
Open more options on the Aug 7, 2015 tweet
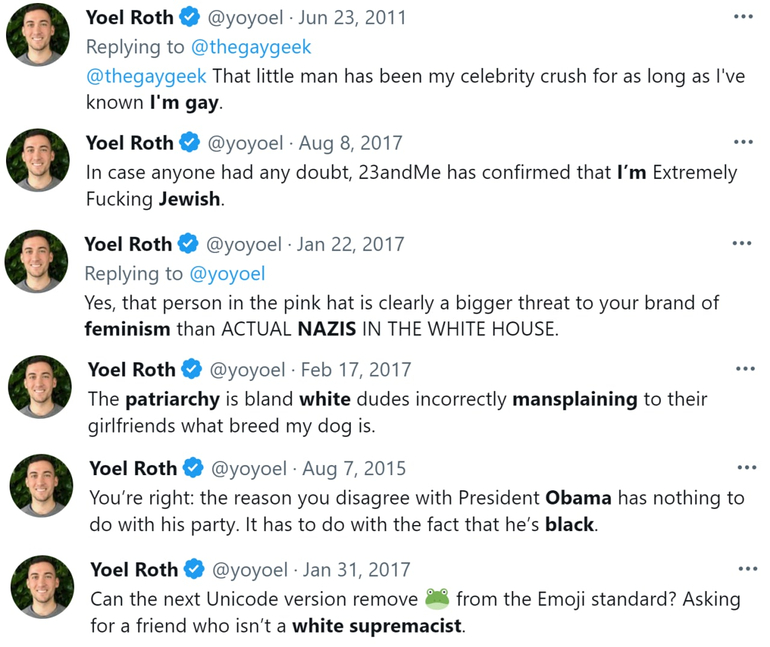pos(747,467)
